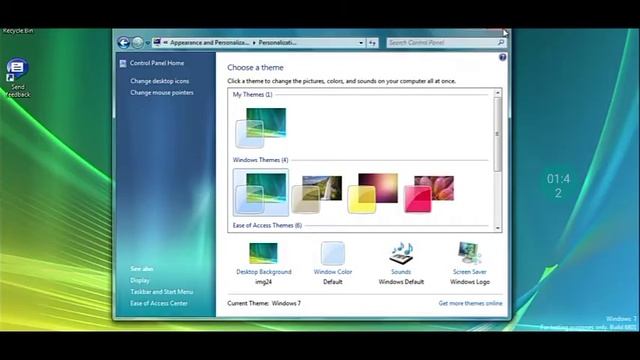Click the Default label under Window Color

[x=333, y=282]
